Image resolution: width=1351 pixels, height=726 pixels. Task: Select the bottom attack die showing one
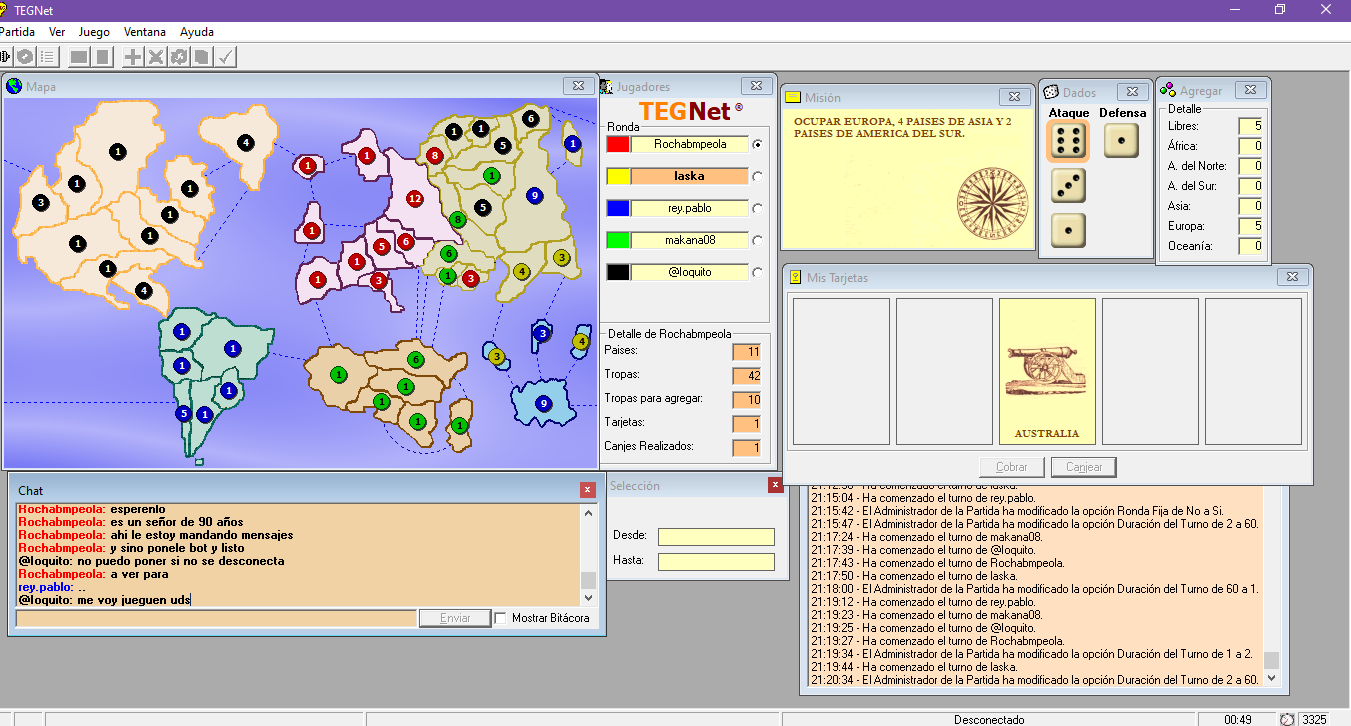[x=1068, y=231]
